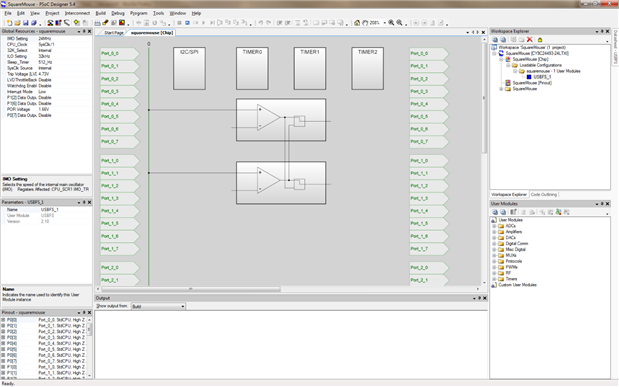Click the home view icon beside zoom
This screenshot has height=387, width=619.
[357, 23]
